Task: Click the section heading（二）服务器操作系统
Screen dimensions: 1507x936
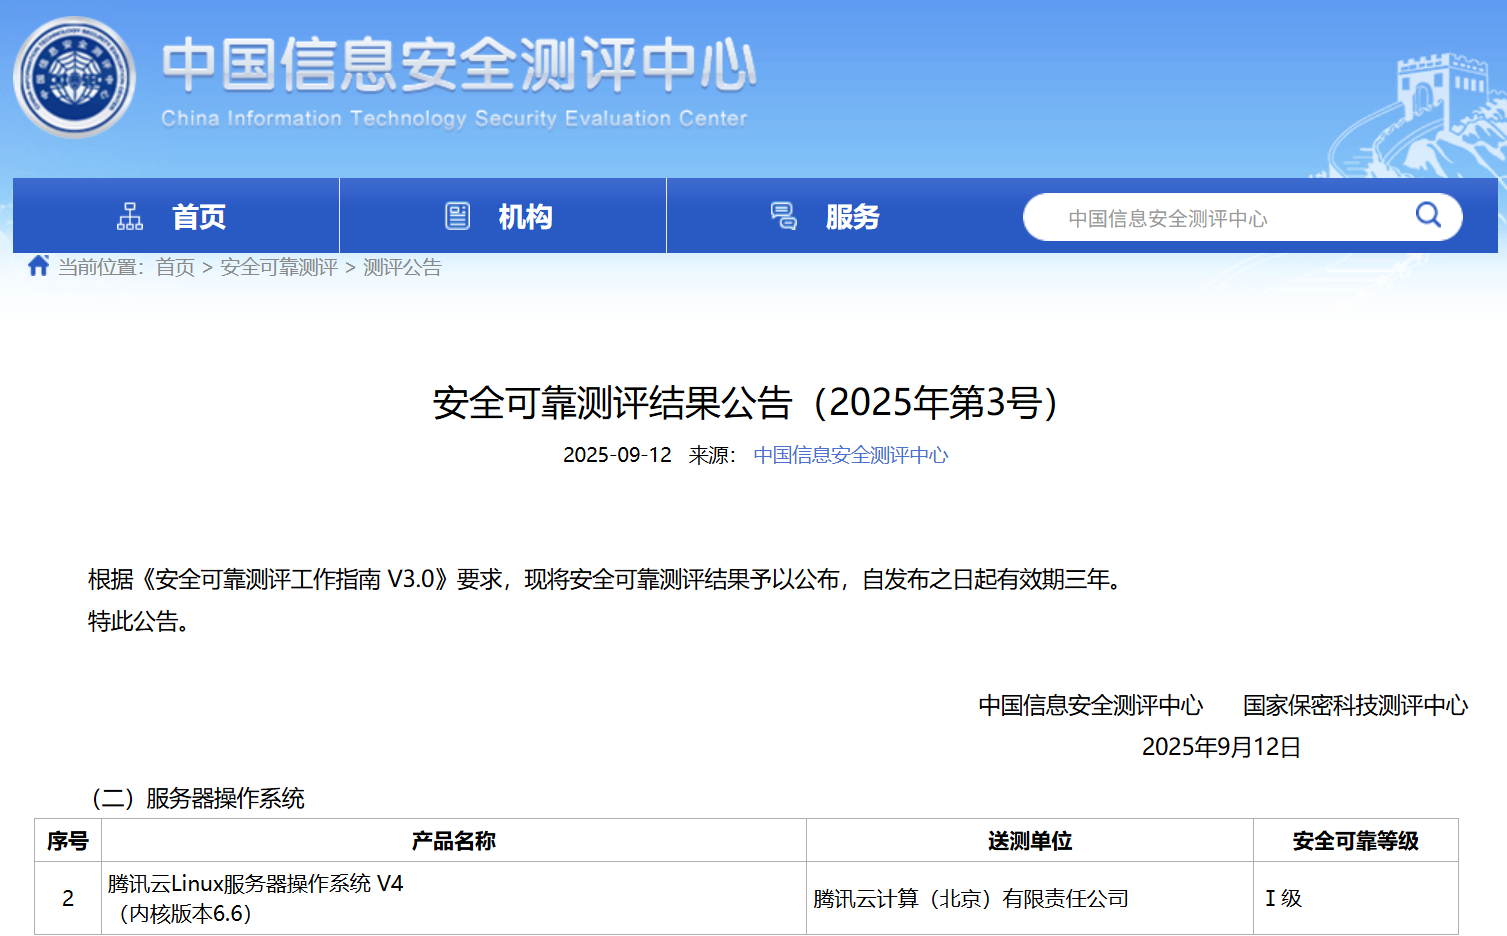Action: [x=198, y=798]
